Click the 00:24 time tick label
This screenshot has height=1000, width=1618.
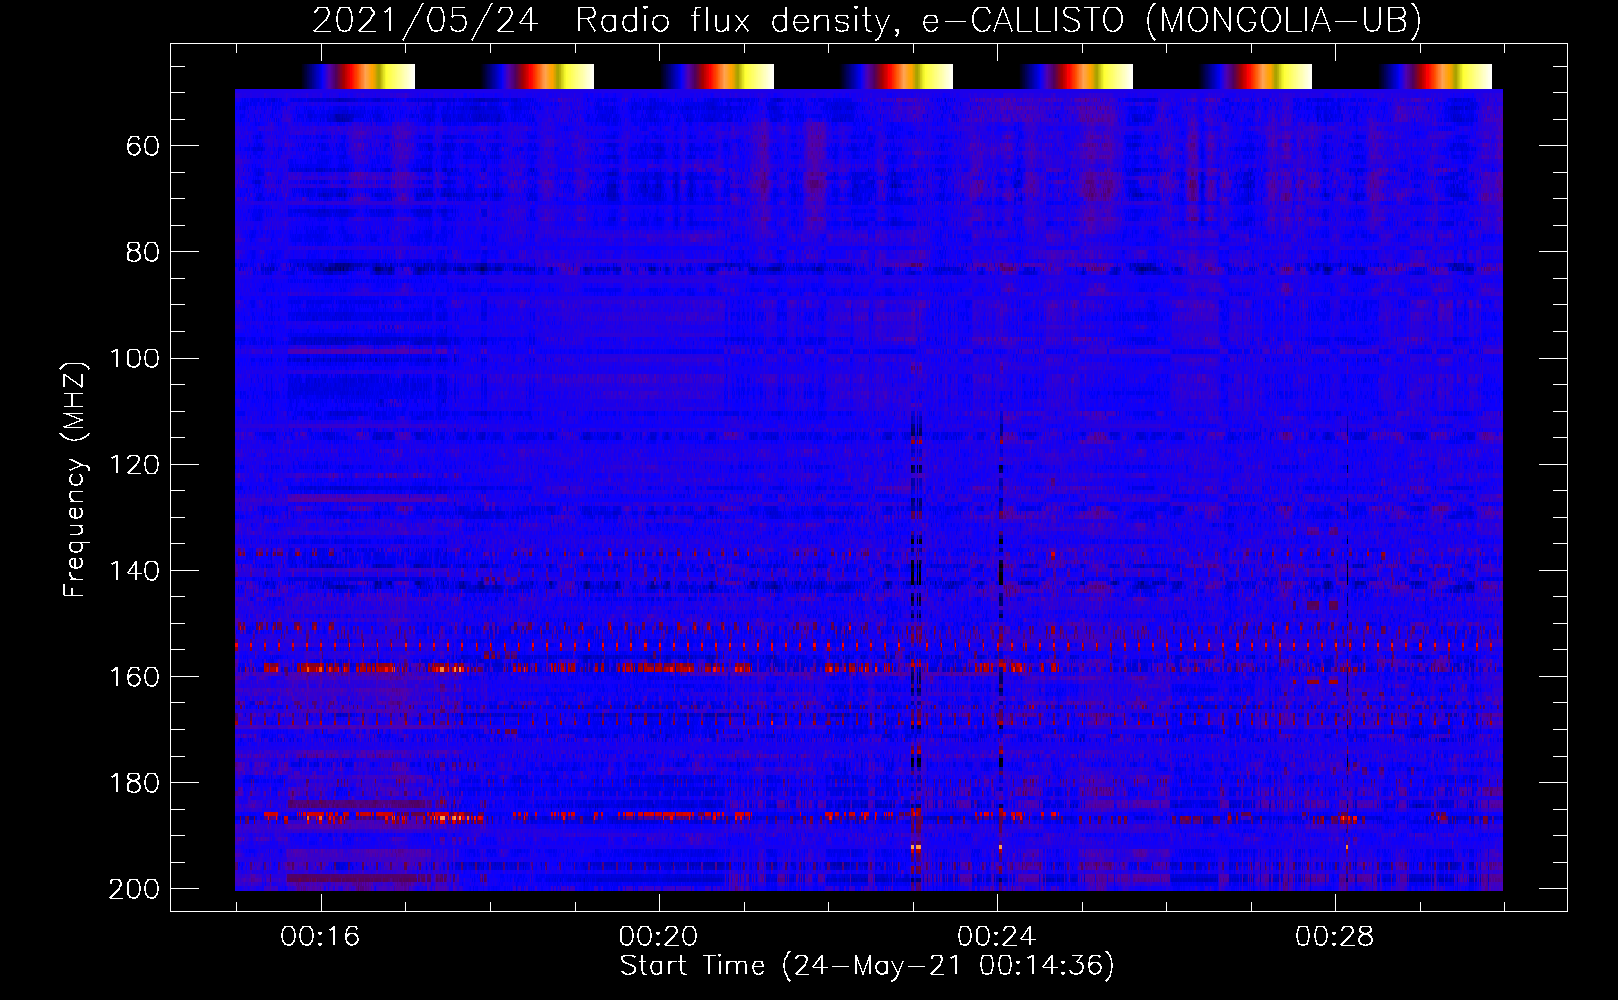[996, 936]
